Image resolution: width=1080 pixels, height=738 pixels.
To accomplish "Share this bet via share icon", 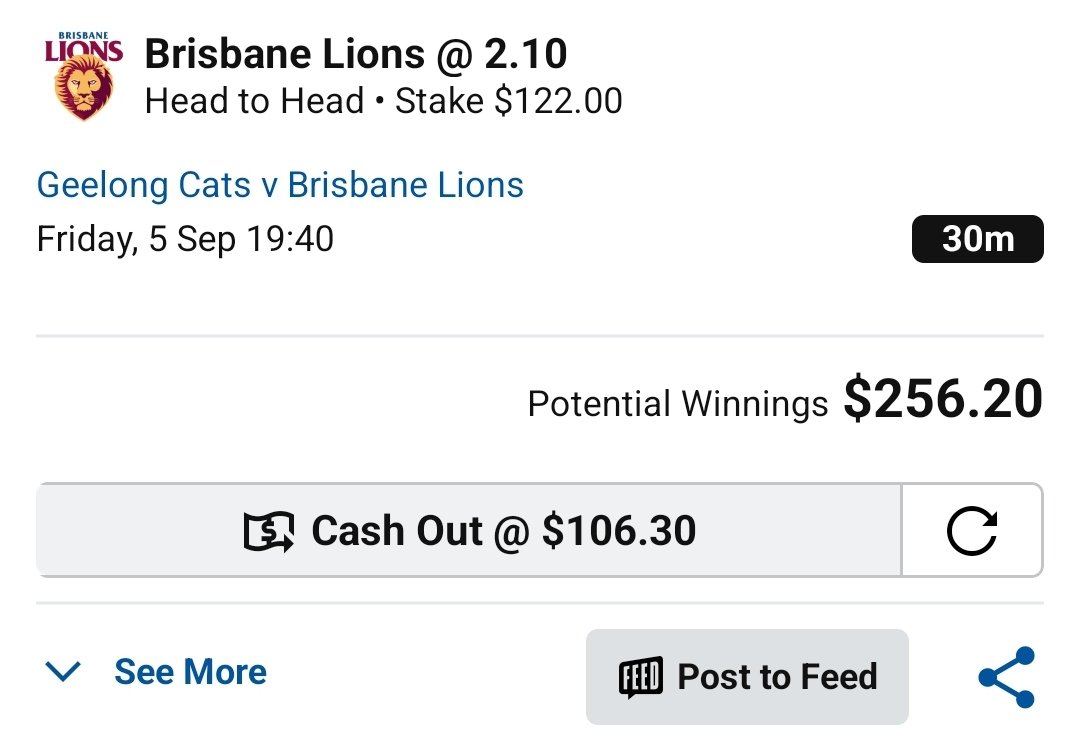I will [1006, 677].
